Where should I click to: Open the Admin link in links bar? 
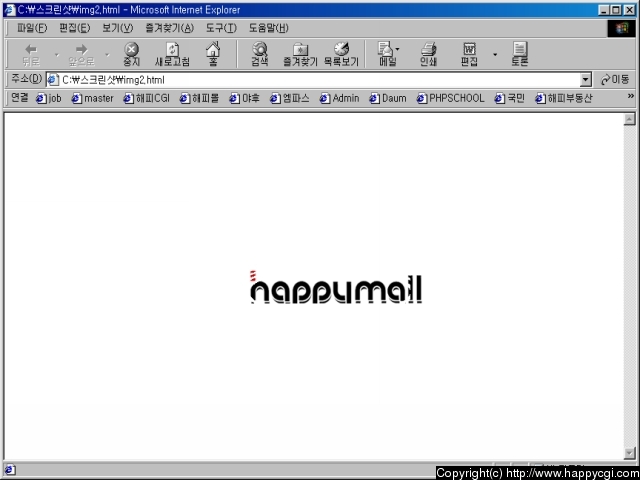pos(339,98)
